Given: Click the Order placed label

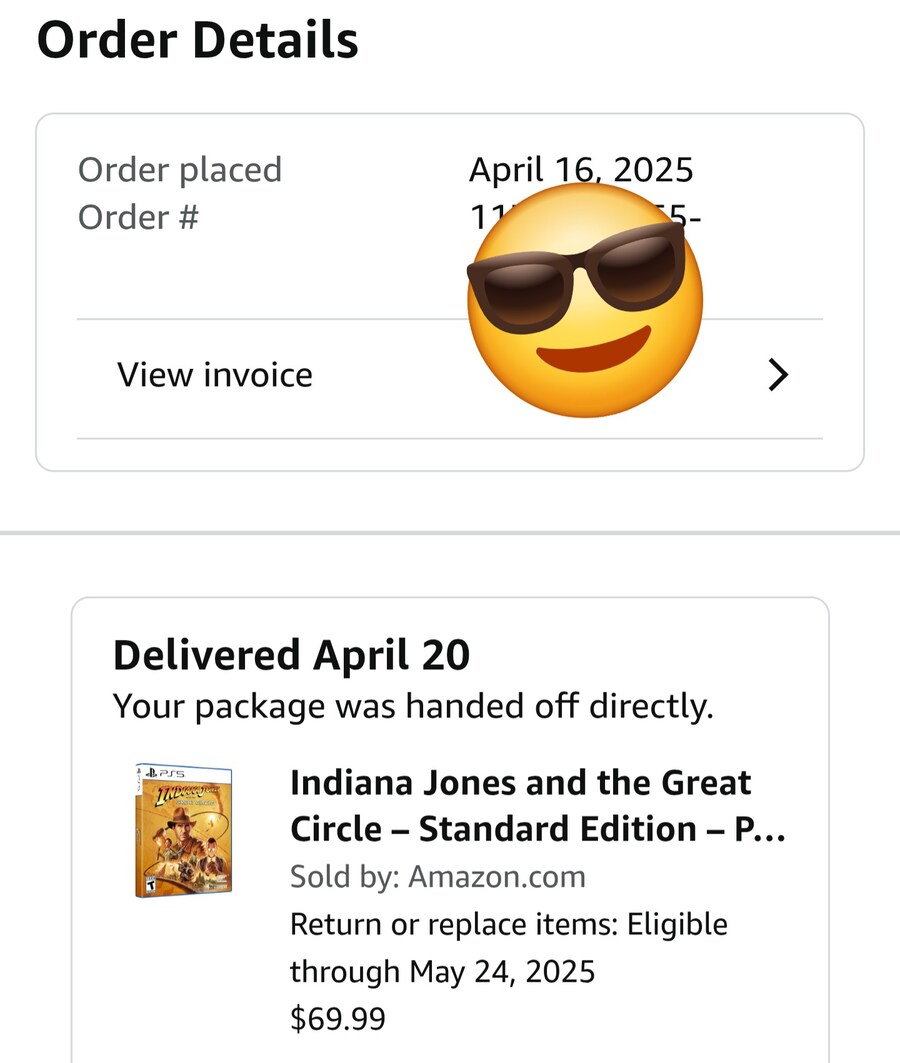Looking at the screenshot, I should 180,169.
